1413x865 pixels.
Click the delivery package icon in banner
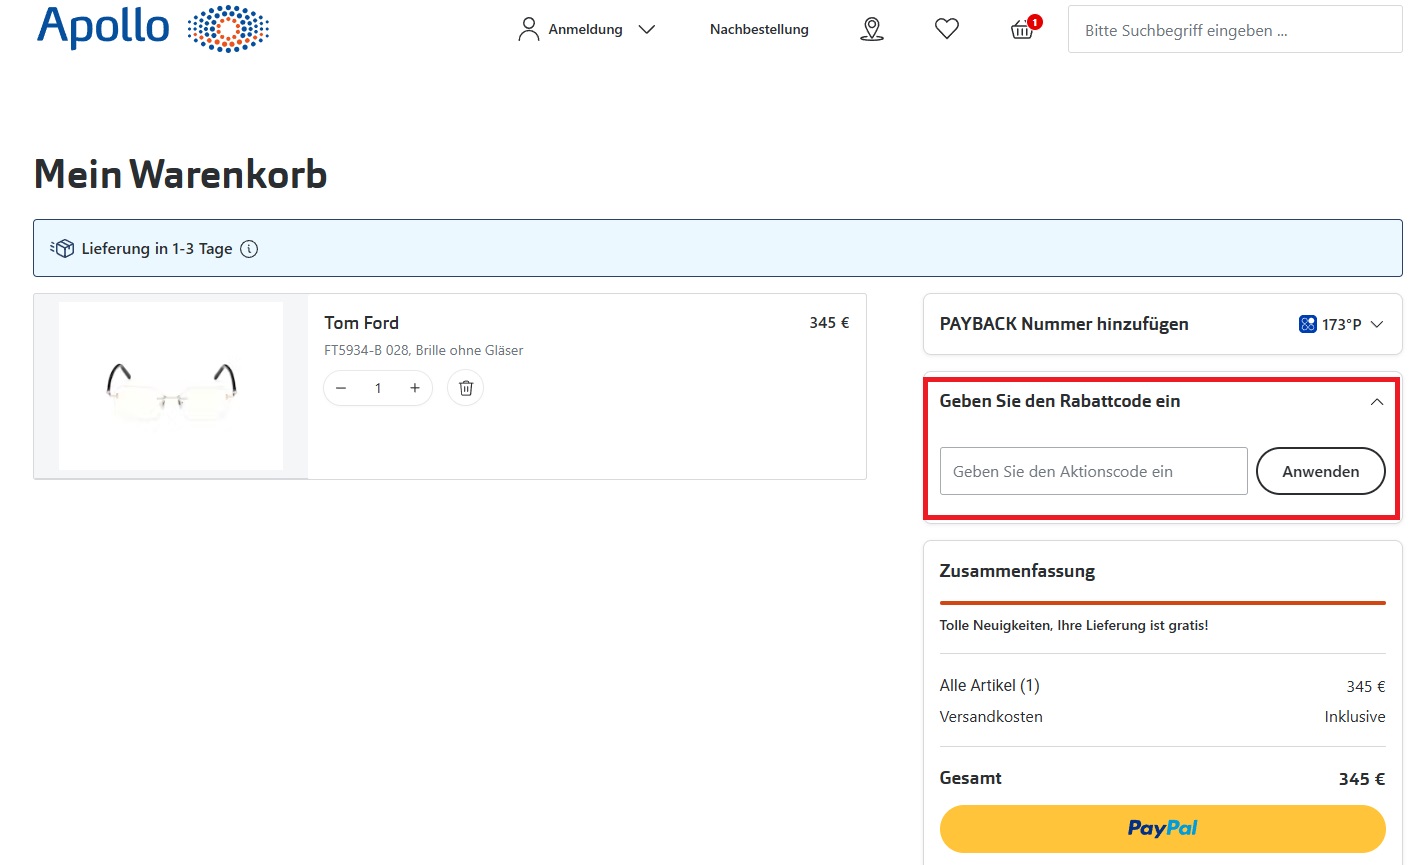pyautogui.click(x=62, y=248)
